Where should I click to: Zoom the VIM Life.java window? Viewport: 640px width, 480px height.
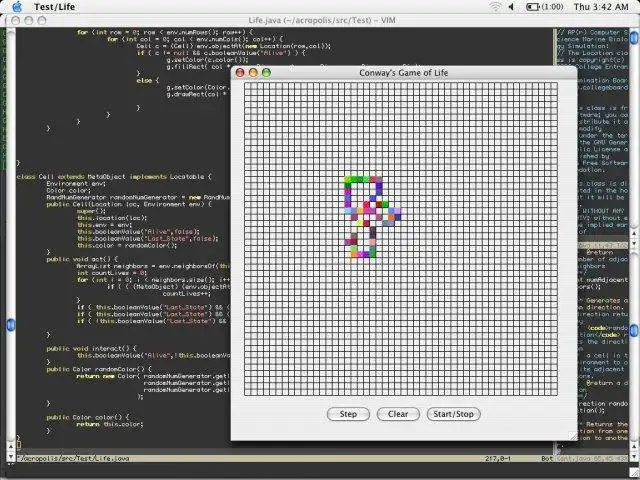[42, 20]
